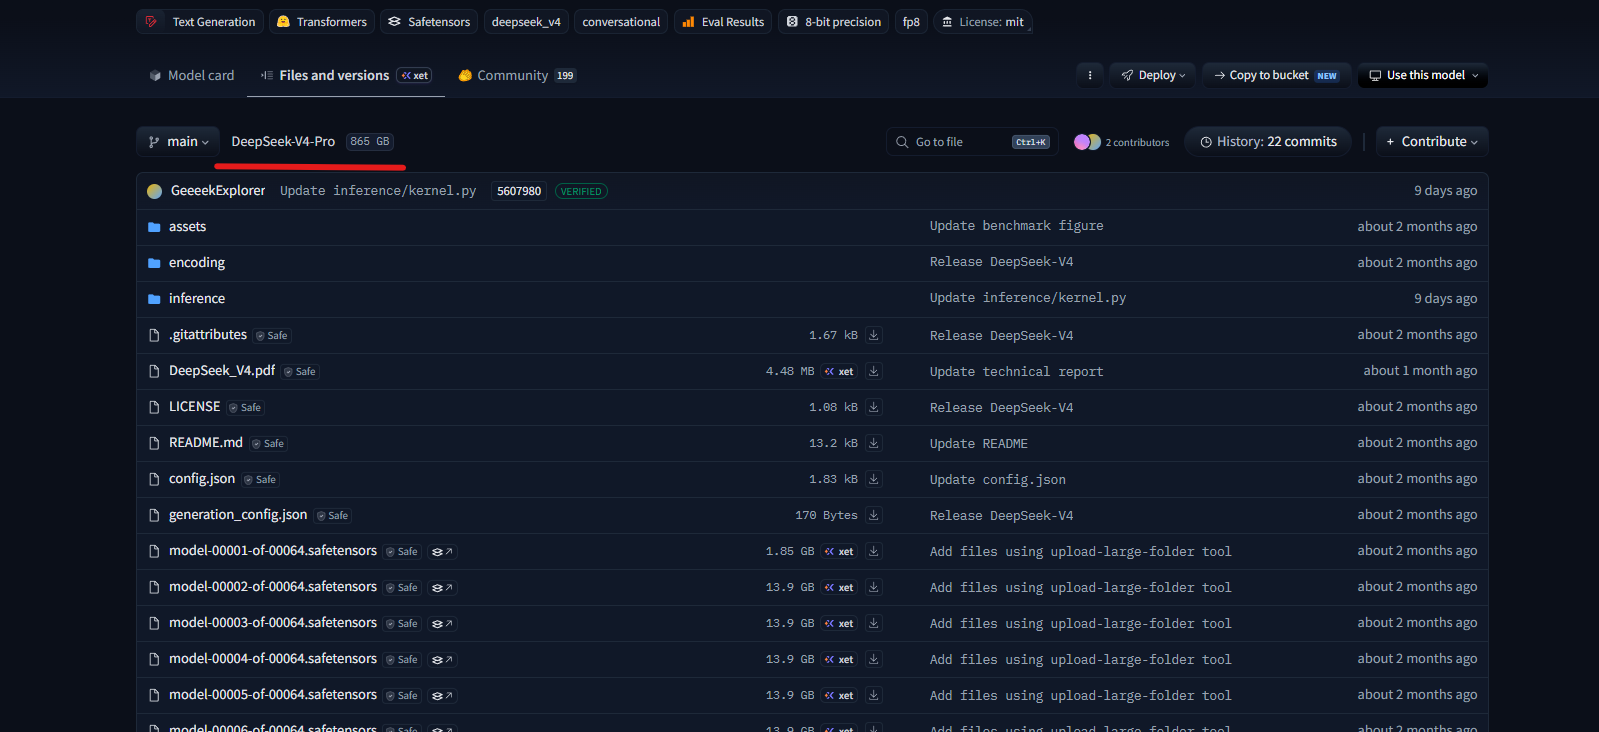View the 2 contributors list

1121,142
